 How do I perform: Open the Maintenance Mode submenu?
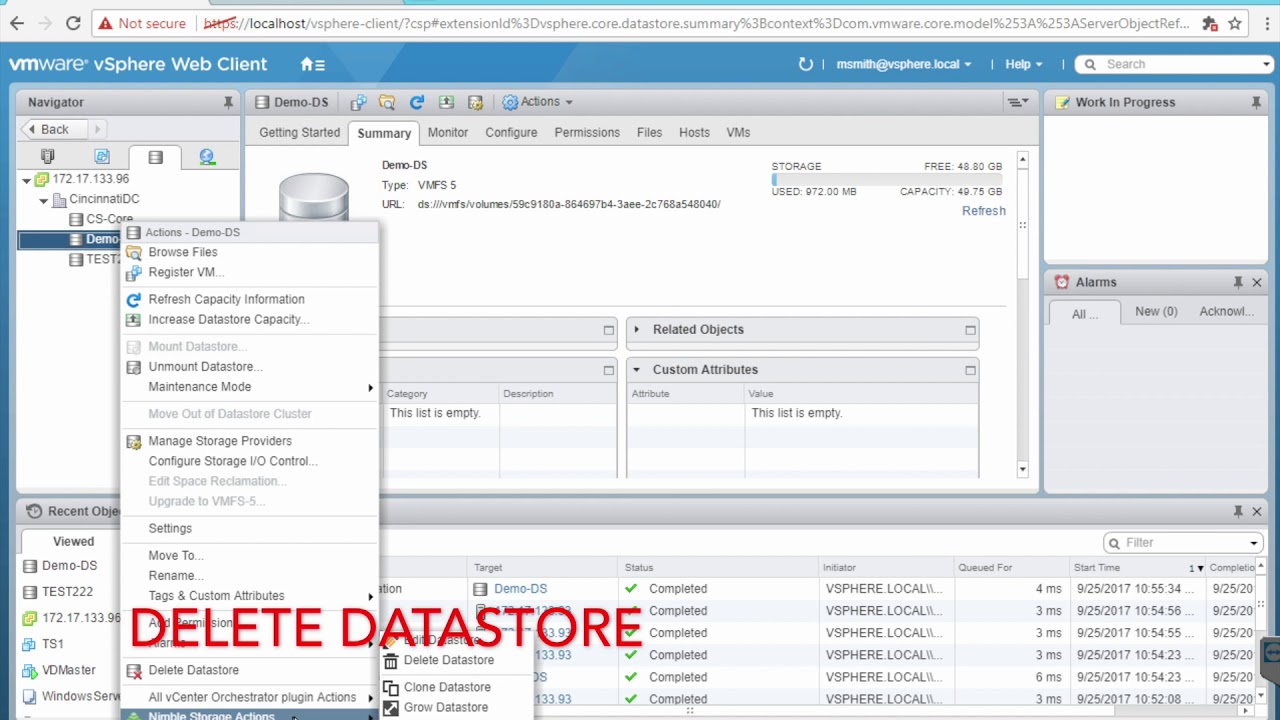pos(250,387)
